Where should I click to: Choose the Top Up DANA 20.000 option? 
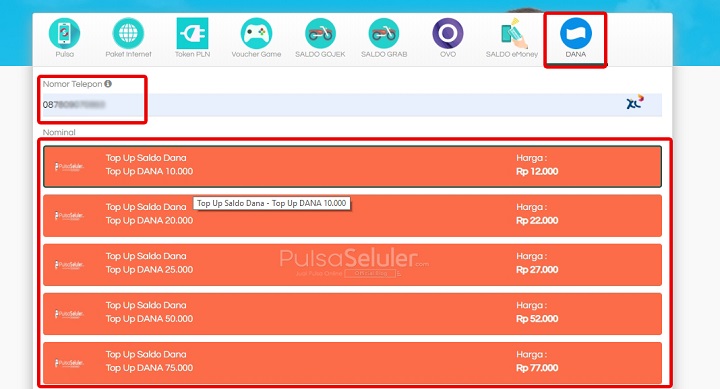352,216
